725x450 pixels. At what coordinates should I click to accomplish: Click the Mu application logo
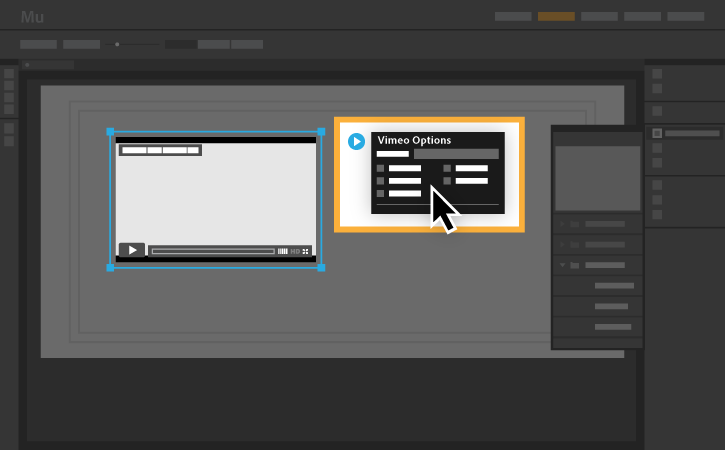pos(32,17)
